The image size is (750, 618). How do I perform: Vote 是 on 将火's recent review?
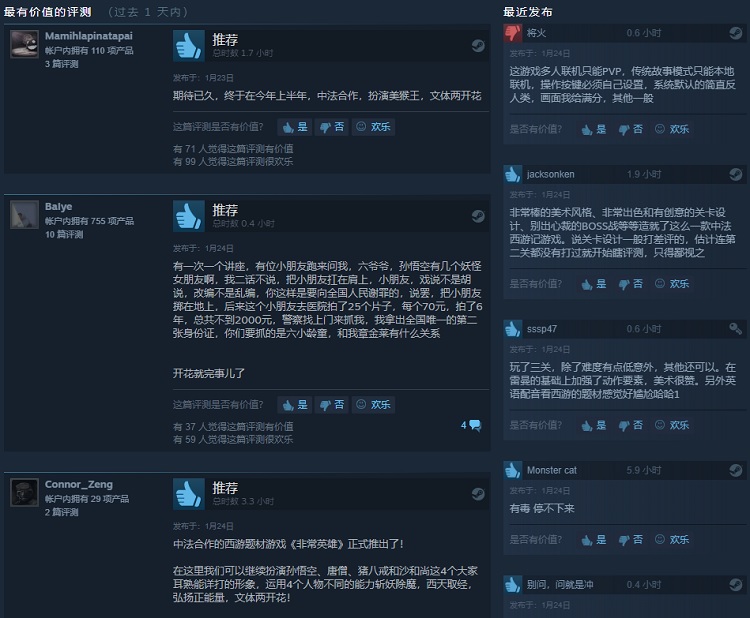(594, 130)
